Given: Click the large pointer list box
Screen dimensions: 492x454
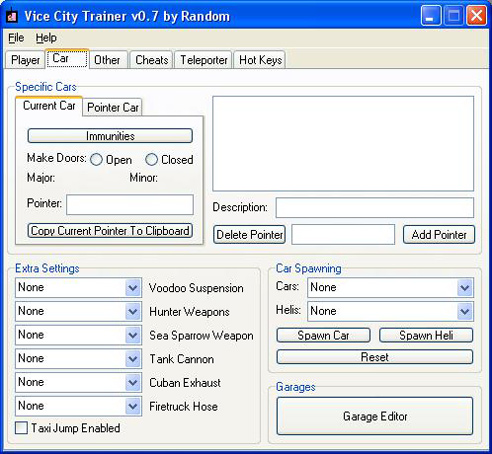Looking at the screenshot, I should pos(343,144).
